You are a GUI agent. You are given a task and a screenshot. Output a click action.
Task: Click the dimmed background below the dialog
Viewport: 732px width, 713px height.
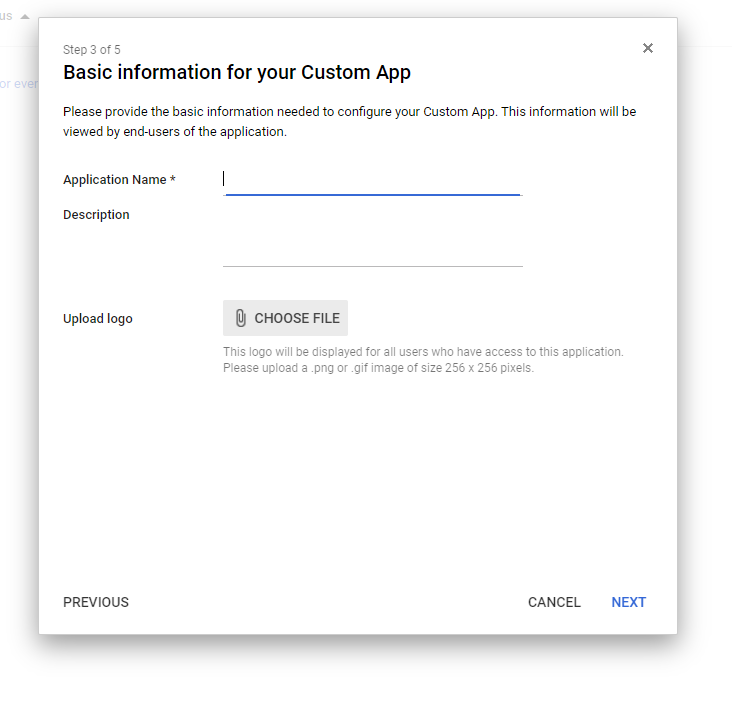pyautogui.click(x=360, y=675)
